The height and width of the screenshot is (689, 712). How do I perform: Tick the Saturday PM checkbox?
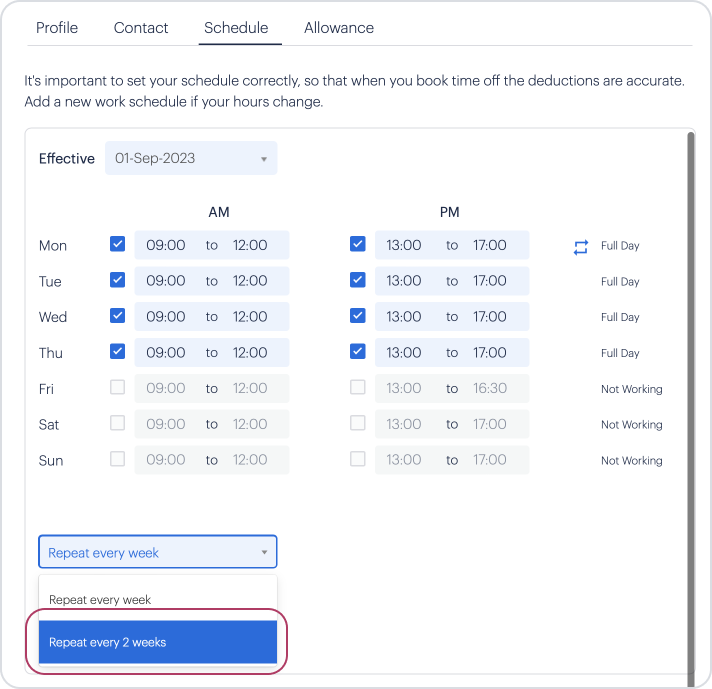pos(358,423)
